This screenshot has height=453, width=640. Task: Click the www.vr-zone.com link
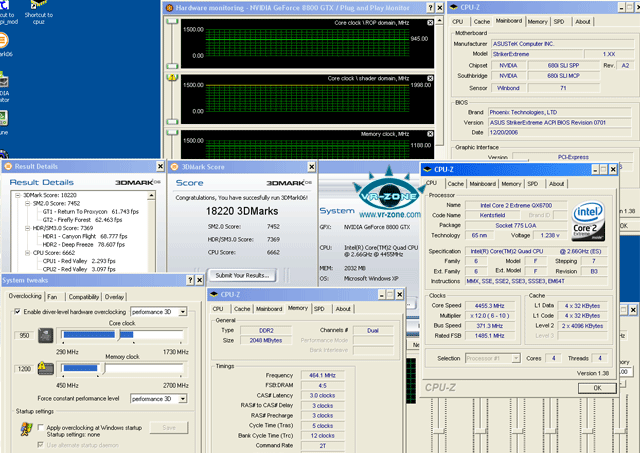[x=390, y=214]
